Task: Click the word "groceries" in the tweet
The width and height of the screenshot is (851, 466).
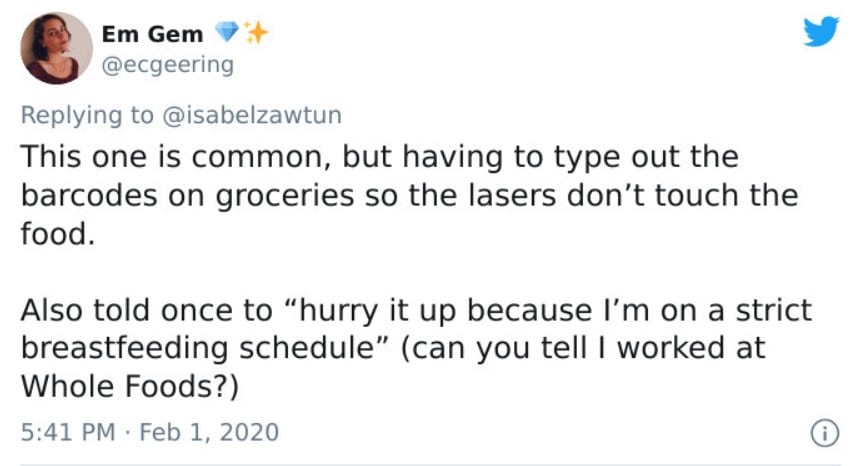Action: [285, 196]
